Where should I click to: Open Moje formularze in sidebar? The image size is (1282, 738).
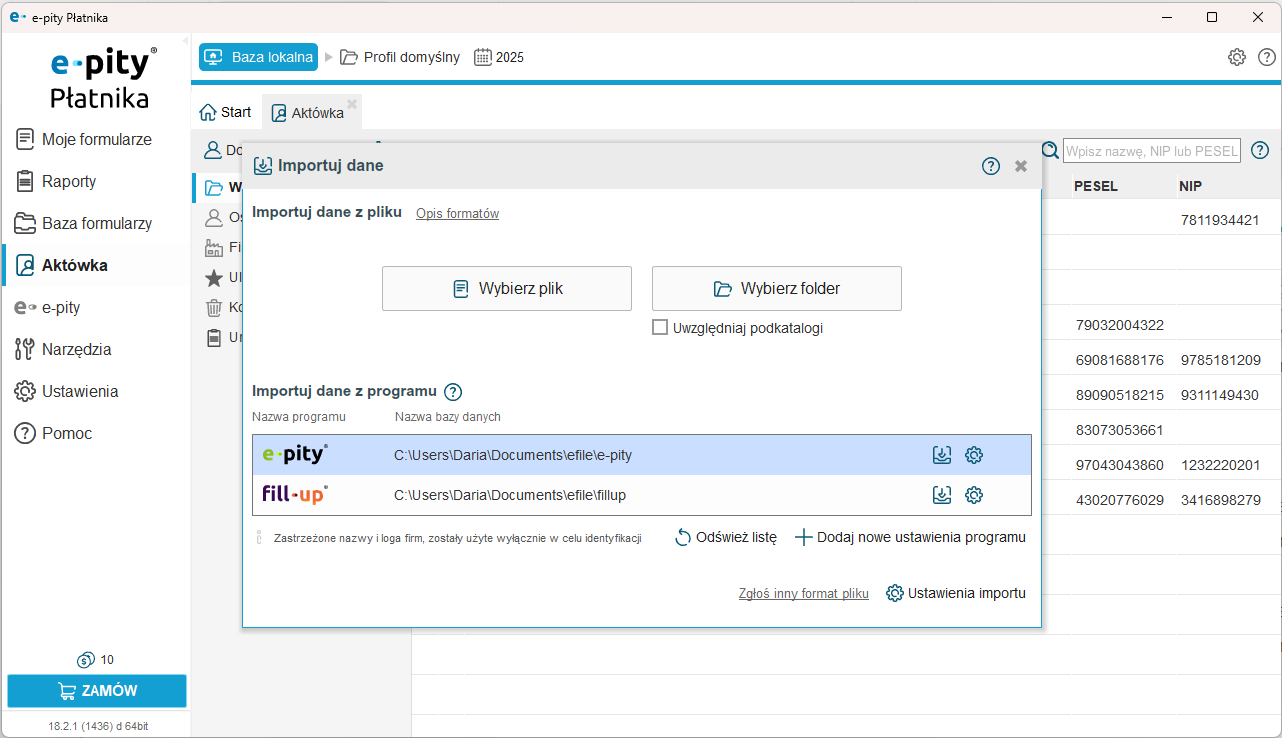(x=96, y=140)
